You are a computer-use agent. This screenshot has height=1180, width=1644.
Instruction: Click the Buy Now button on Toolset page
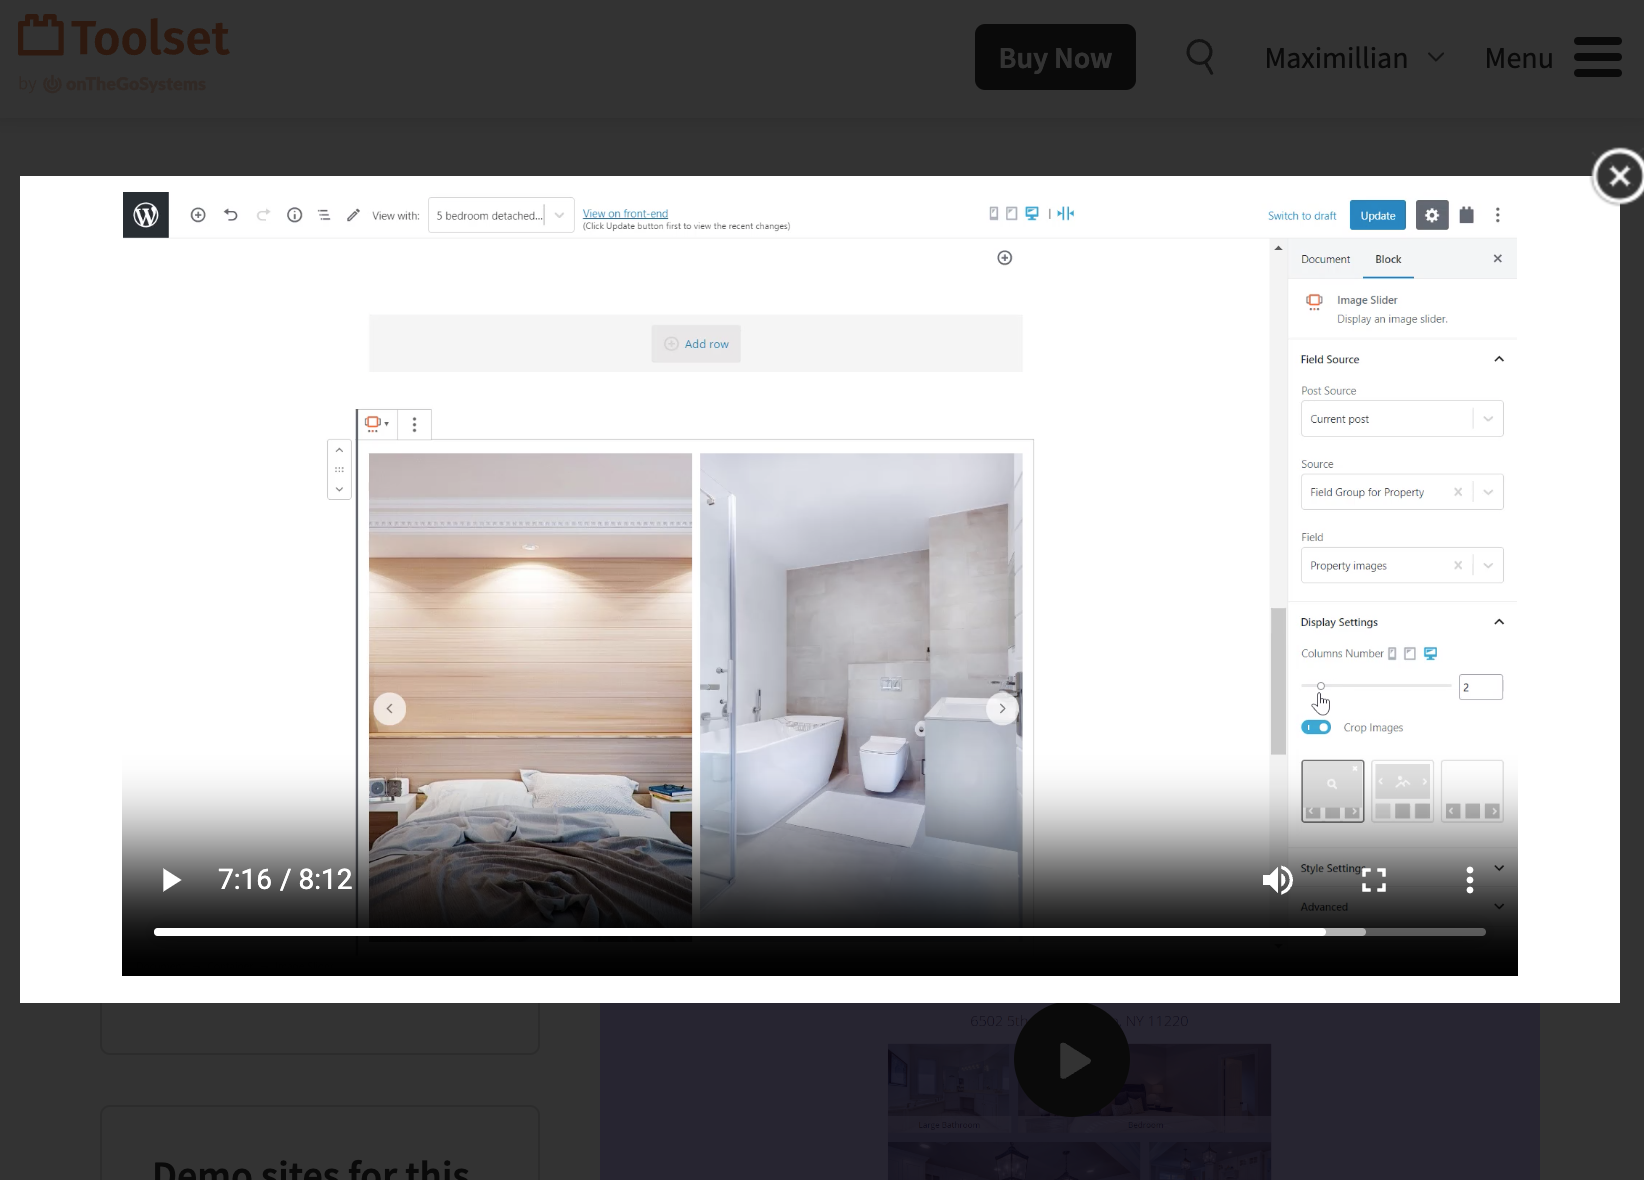pos(1055,57)
